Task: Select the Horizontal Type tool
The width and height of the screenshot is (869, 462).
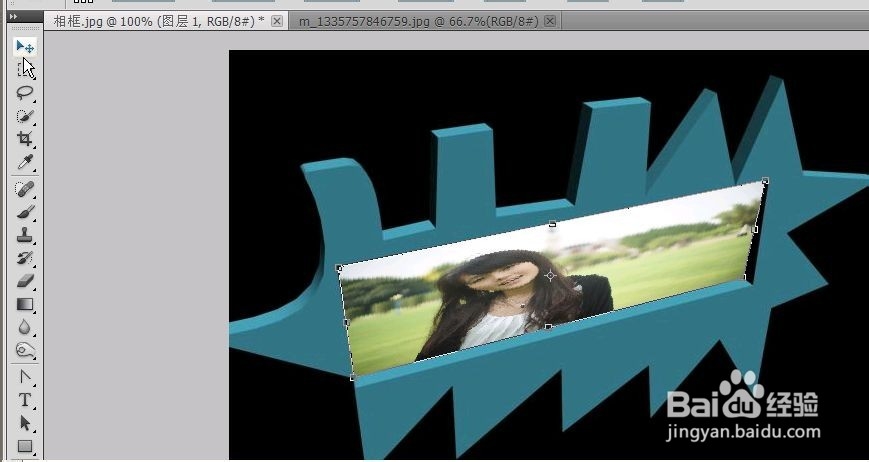Action: [25, 400]
